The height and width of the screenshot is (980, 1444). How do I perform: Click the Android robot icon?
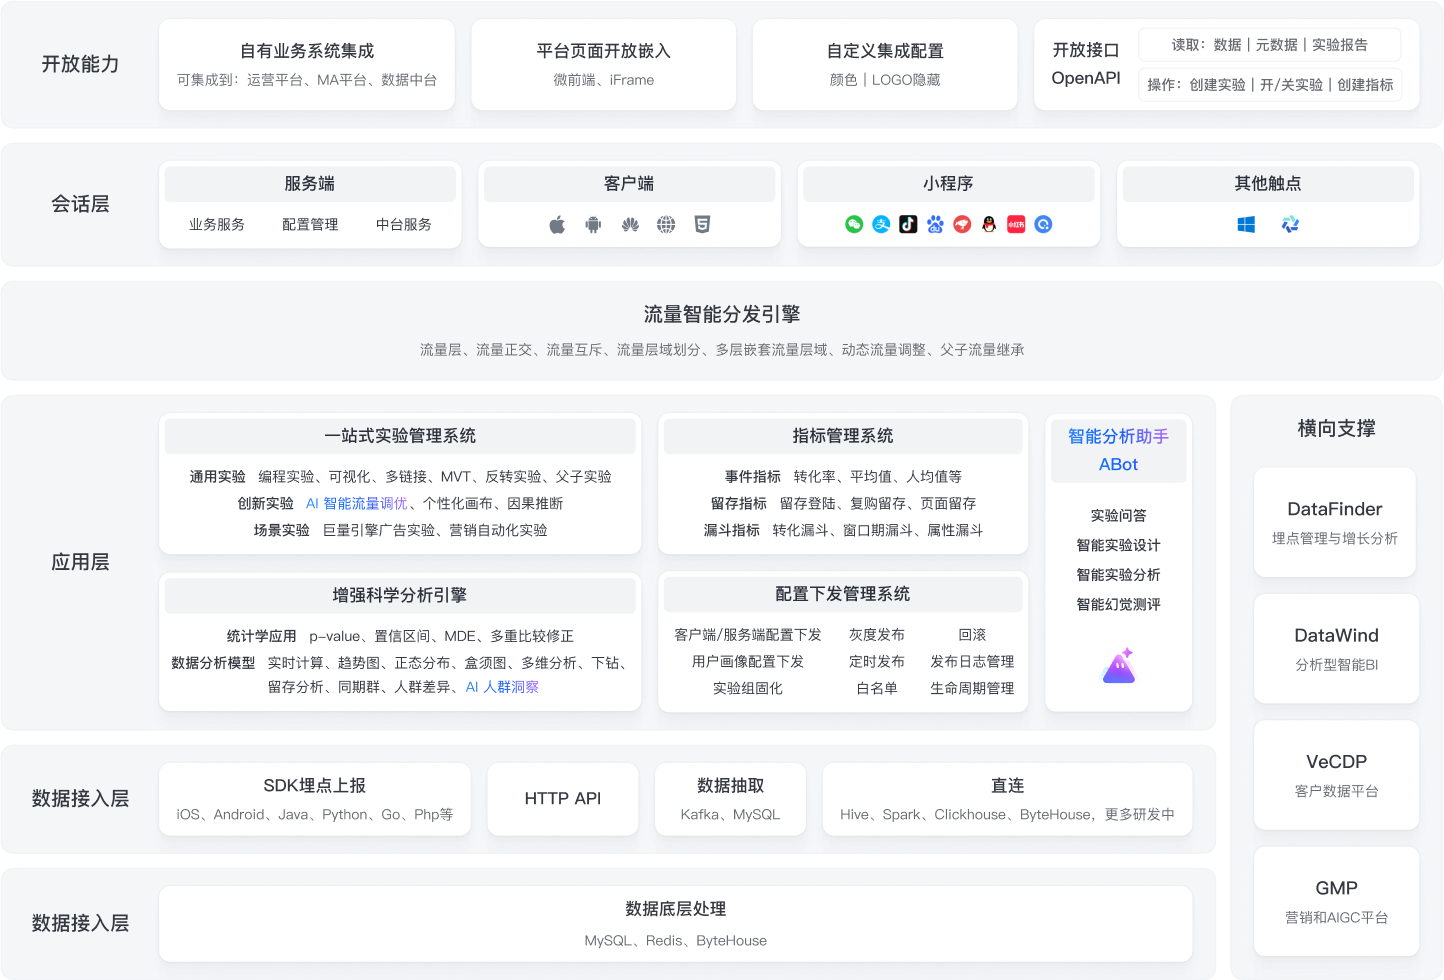[593, 225]
